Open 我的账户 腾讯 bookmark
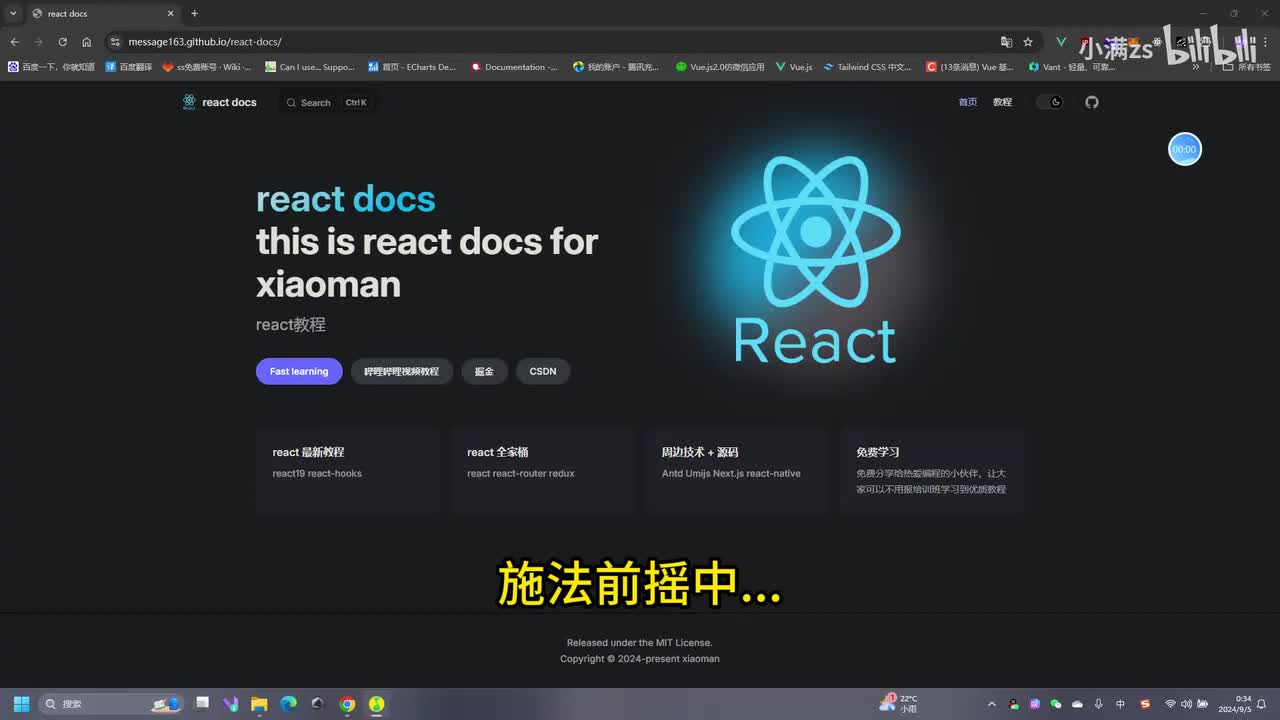The width and height of the screenshot is (1280, 720). pyautogui.click(x=616, y=67)
